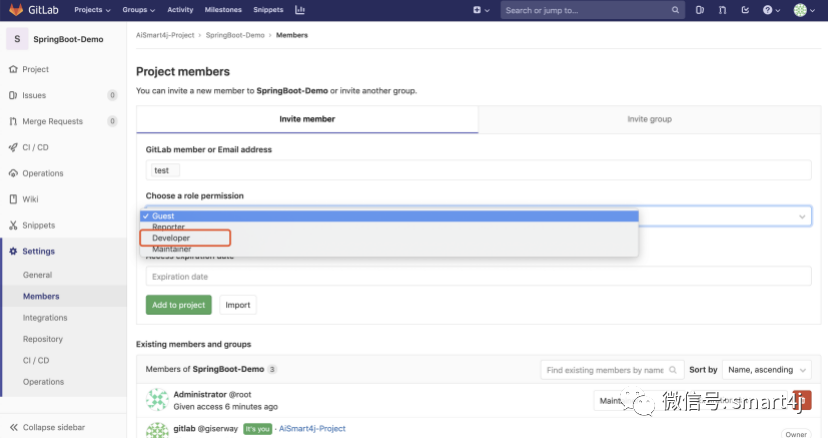Select Reporter role option
The image size is (830, 440).
click(389, 227)
